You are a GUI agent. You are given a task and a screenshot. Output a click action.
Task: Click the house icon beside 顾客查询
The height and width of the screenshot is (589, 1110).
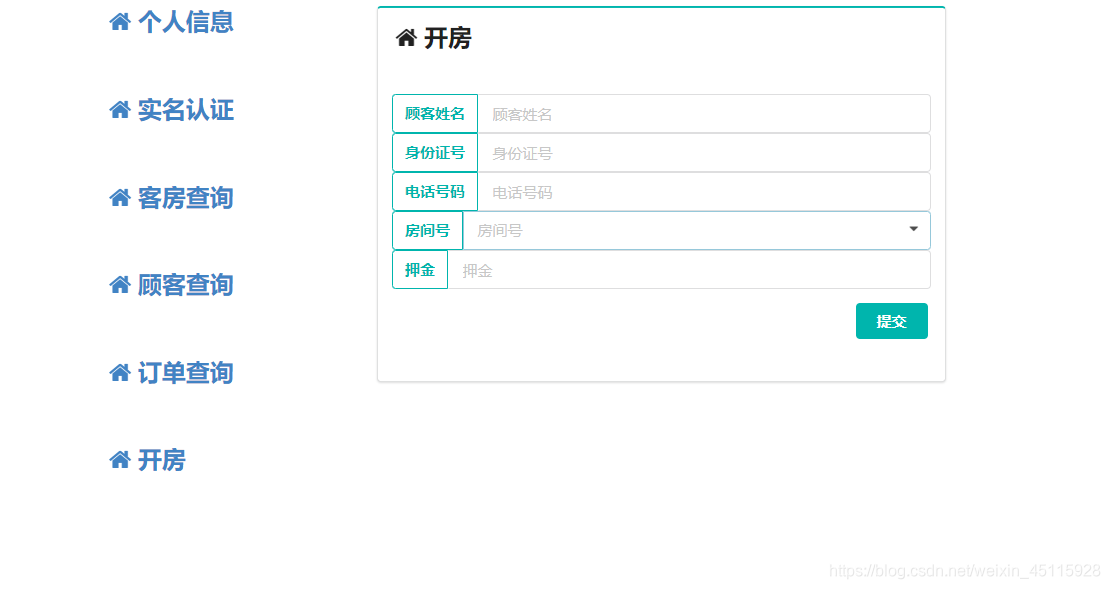click(119, 284)
